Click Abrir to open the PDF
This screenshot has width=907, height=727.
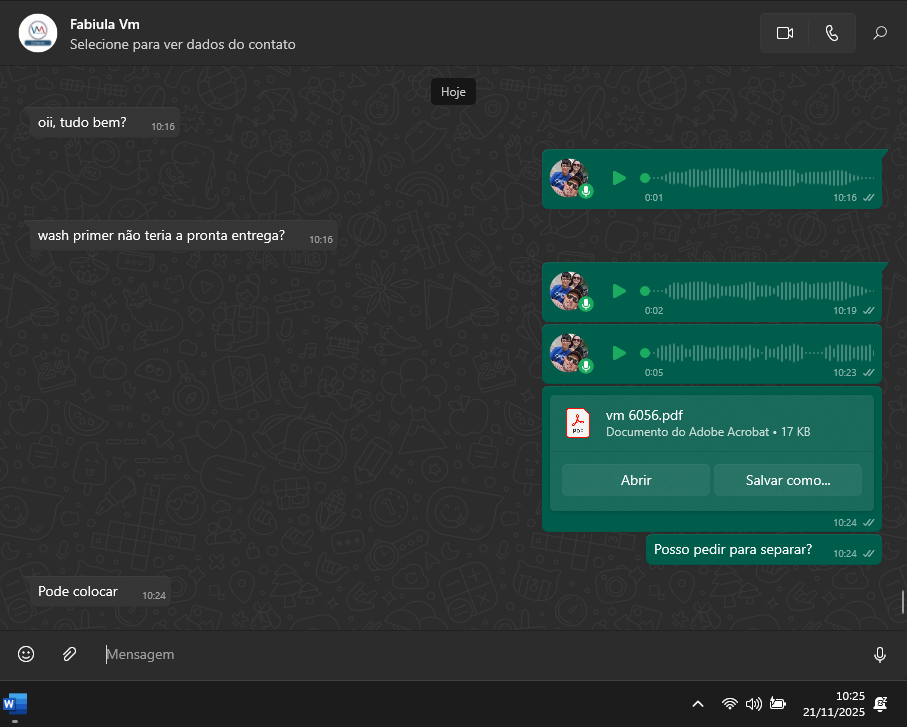coord(635,480)
